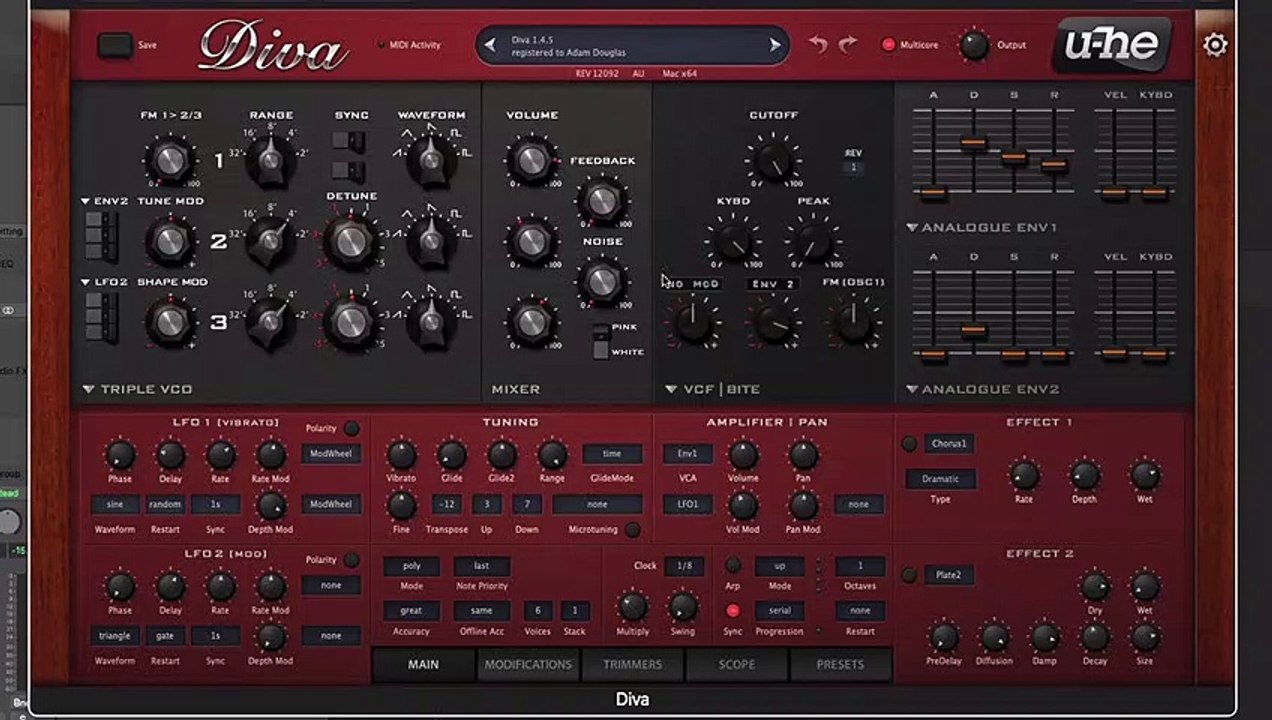Open the ENV2 tune mod source menu
1272x720 pixels.
click(104, 201)
